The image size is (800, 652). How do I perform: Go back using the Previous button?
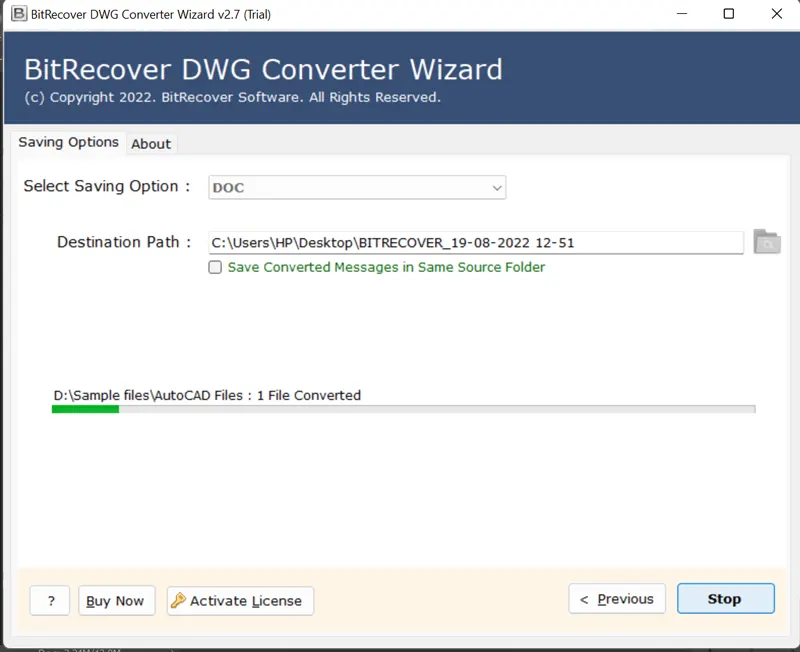(617, 598)
